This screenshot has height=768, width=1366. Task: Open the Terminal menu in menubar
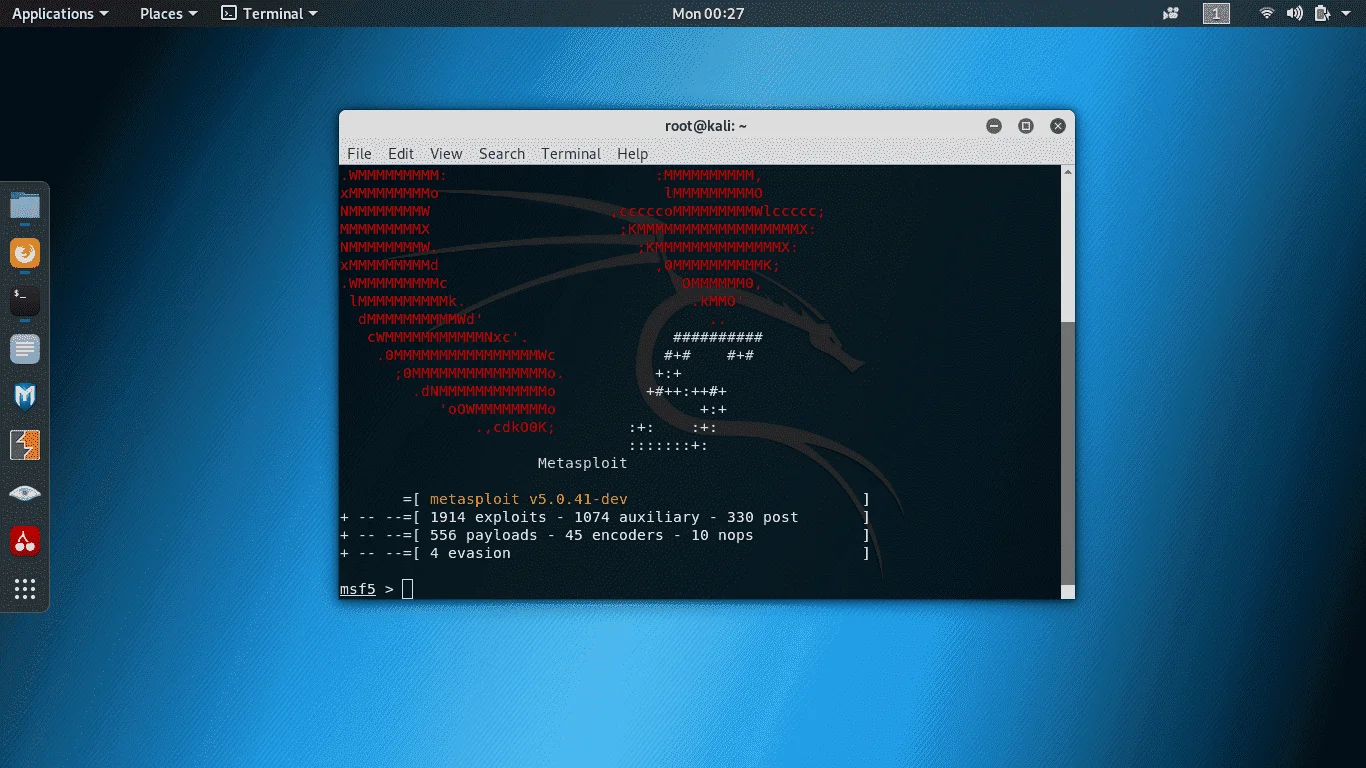click(x=571, y=153)
